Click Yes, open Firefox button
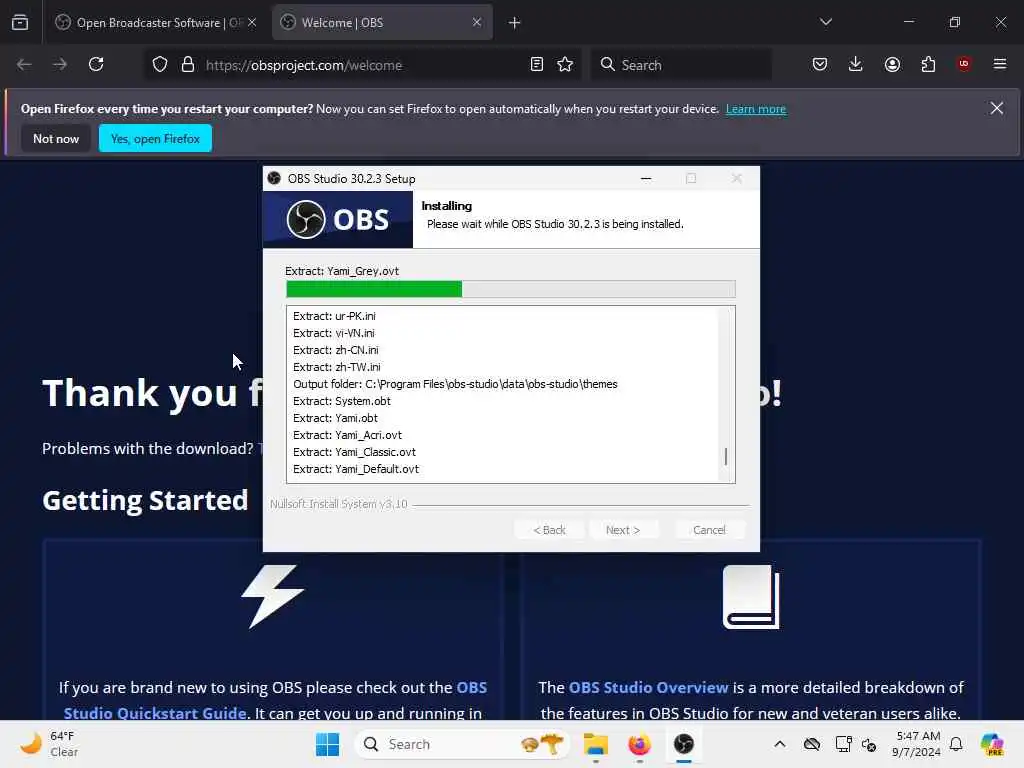Image resolution: width=1024 pixels, height=768 pixels. coord(155,138)
